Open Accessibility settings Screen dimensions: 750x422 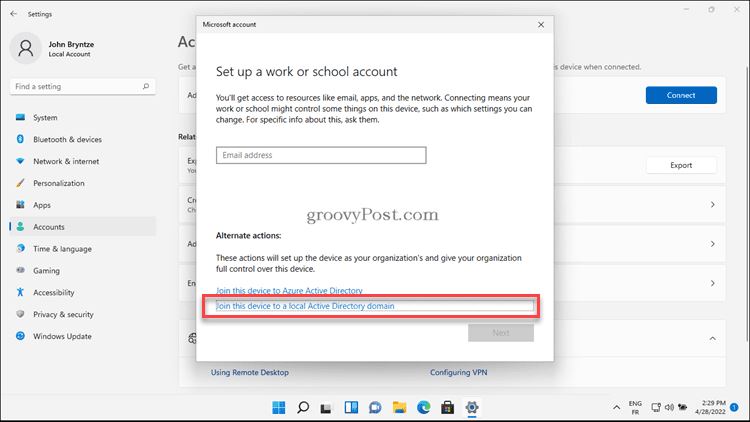(x=82, y=292)
